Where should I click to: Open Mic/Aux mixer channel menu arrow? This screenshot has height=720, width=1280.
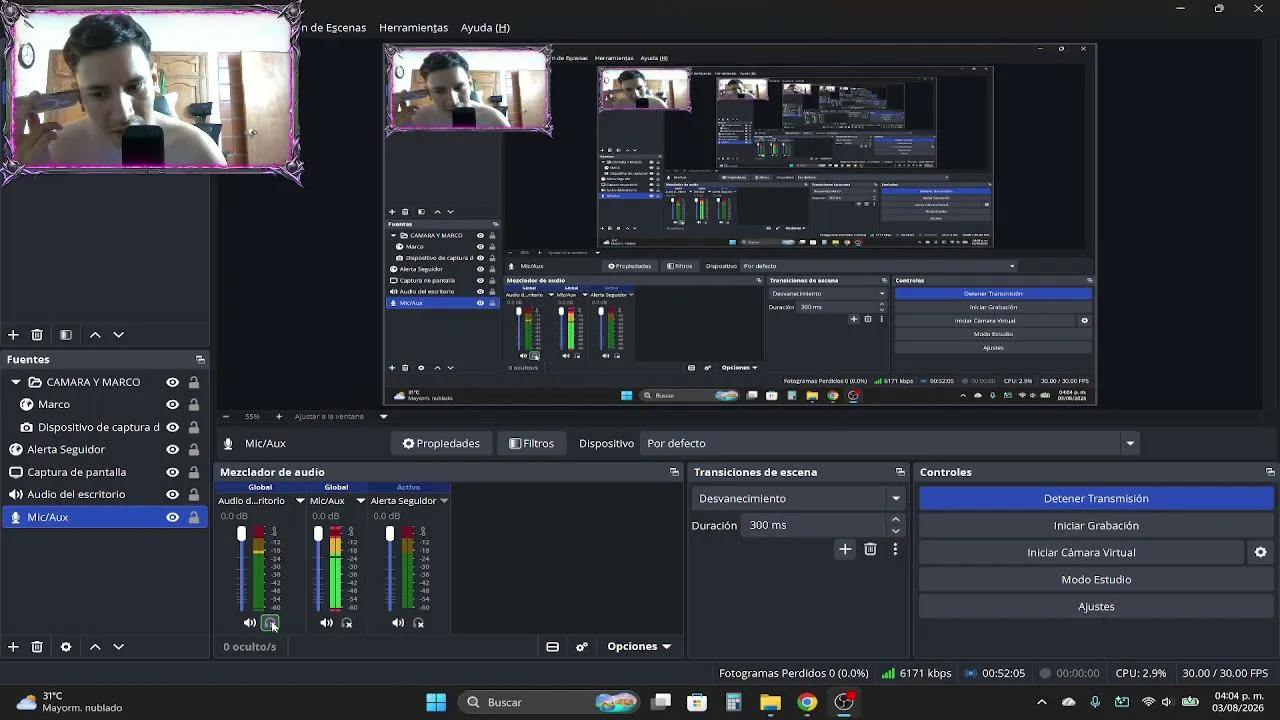(x=360, y=501)
